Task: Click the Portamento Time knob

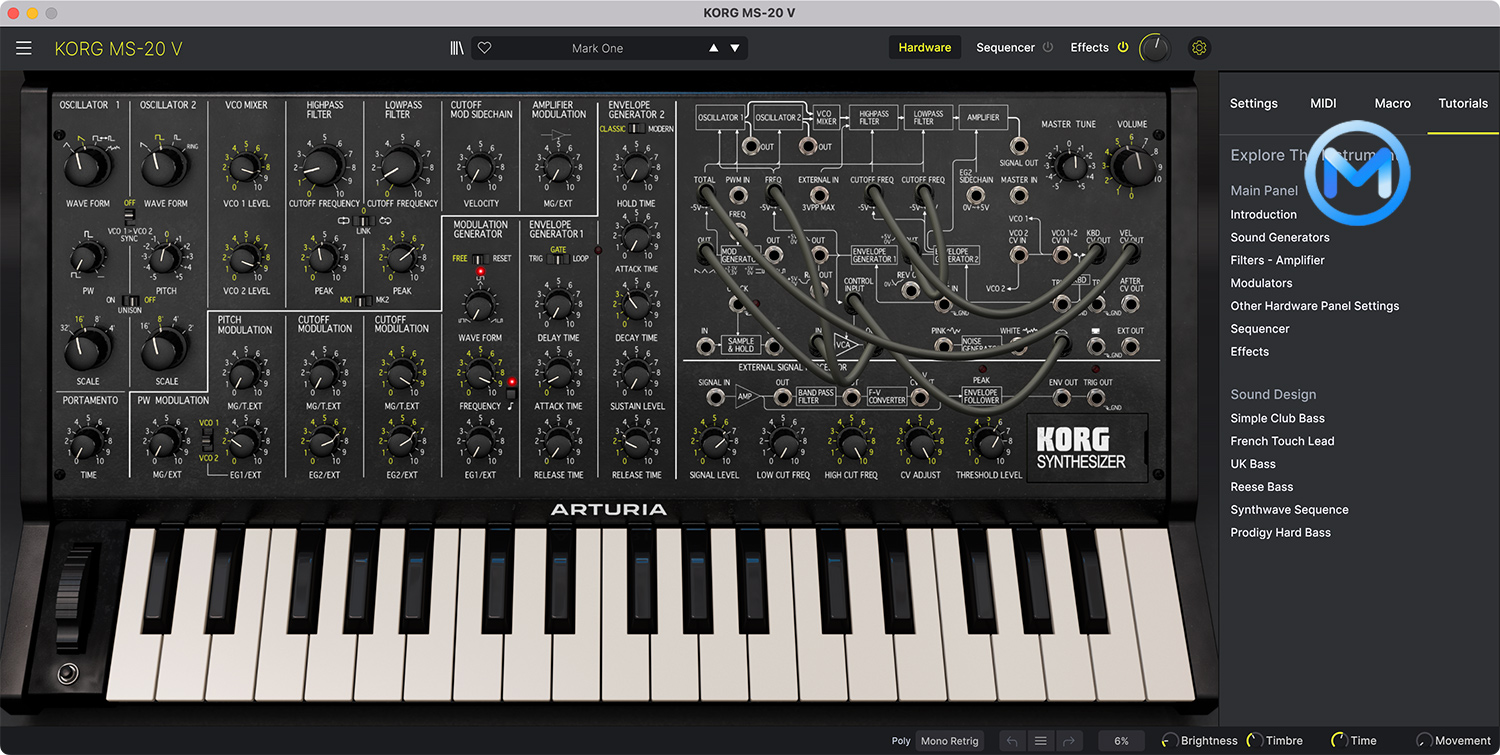Action: (88, 440)
